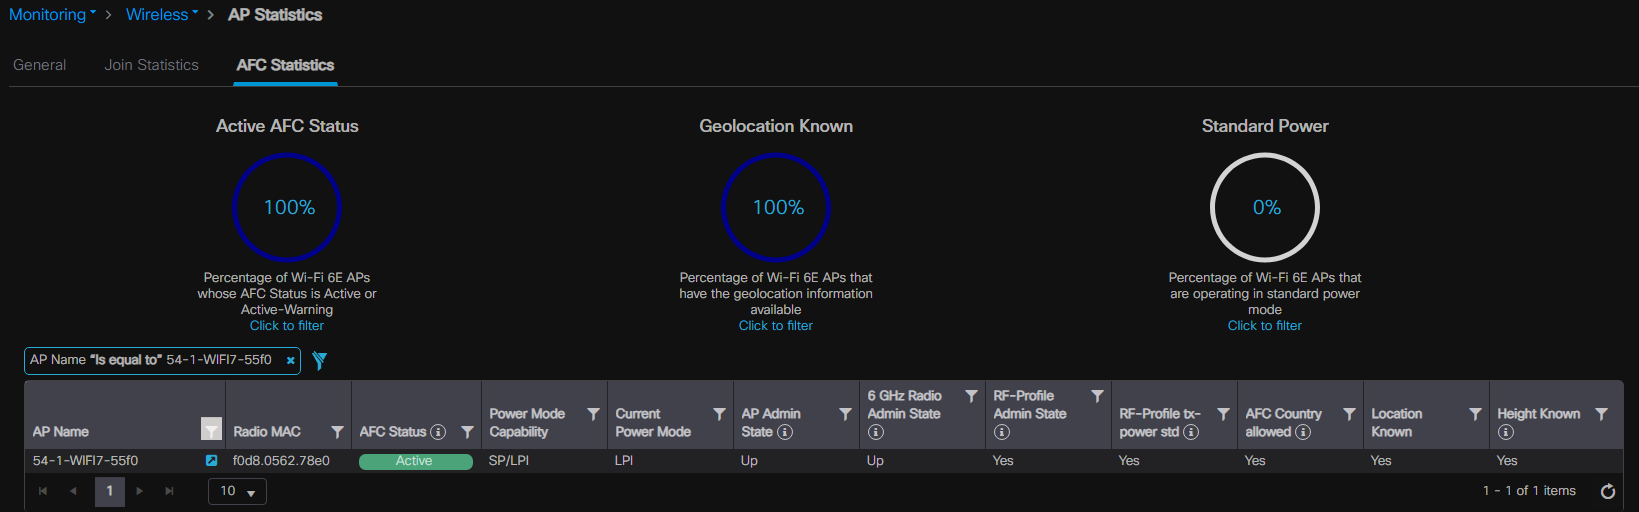Expand the Monitoring breadcrumb menu
Screen dimensions: 1639x512
pyautogui.click(x=53, y=15)
